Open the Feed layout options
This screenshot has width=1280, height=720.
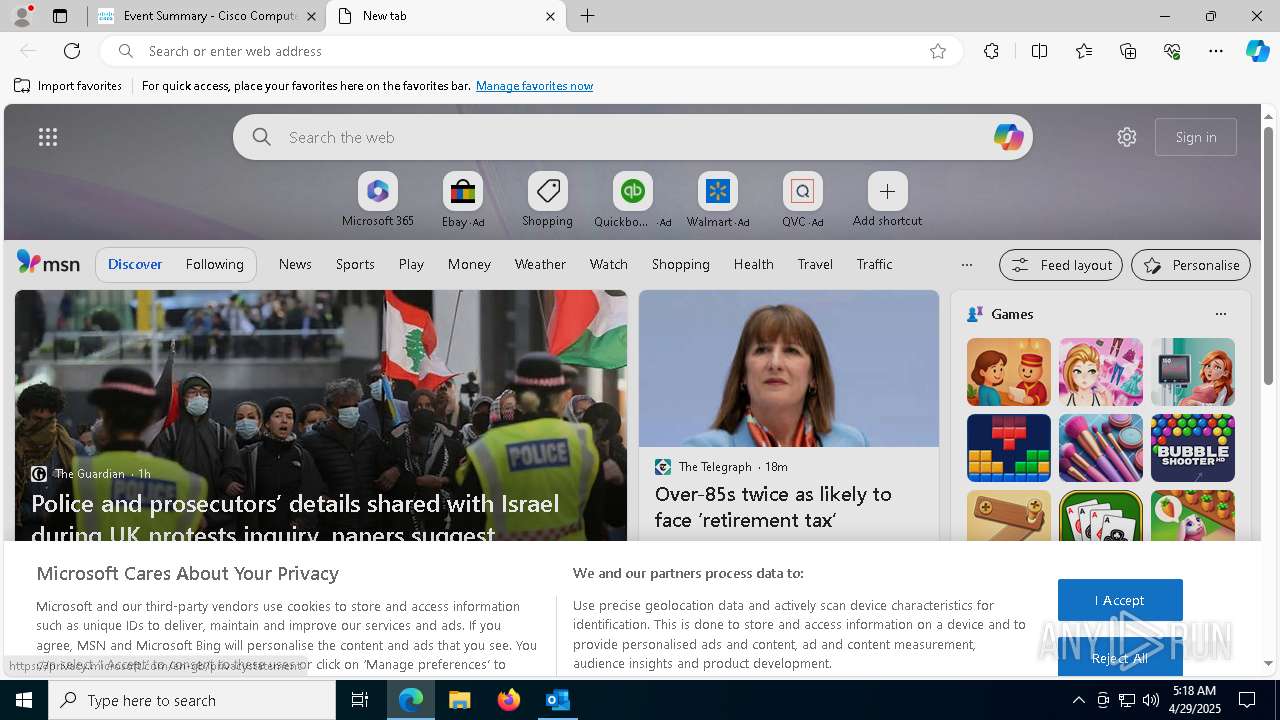click(x=1060, y=265)
